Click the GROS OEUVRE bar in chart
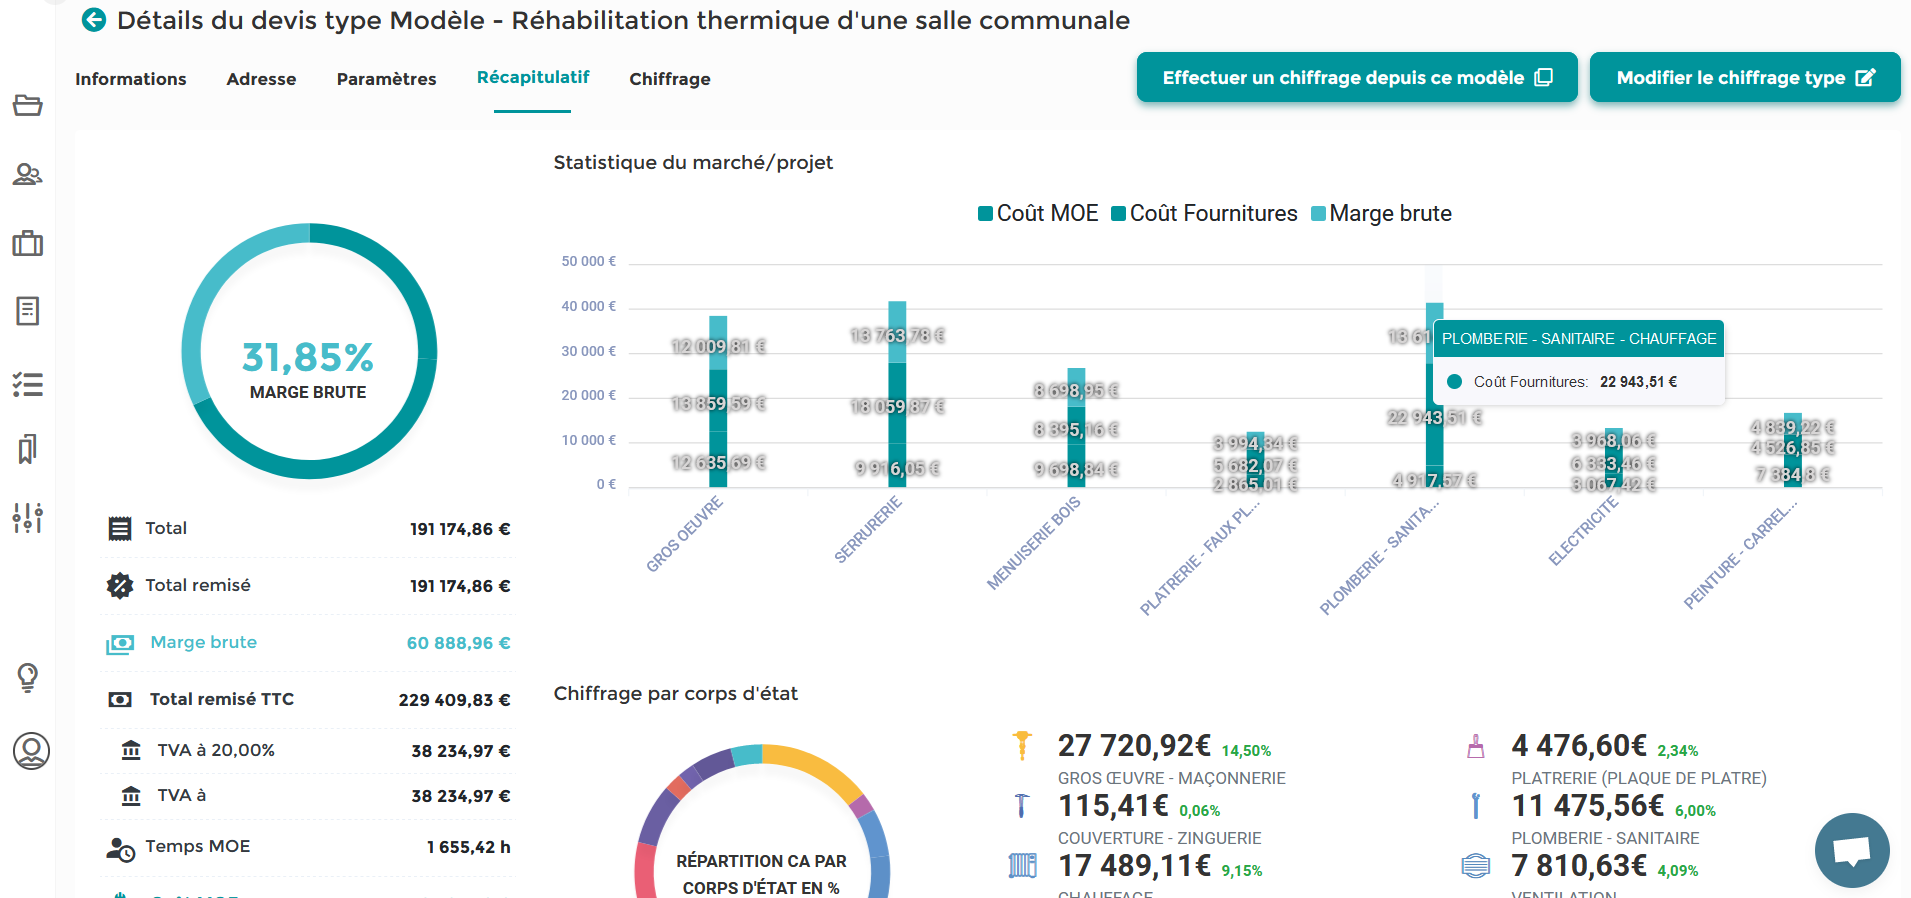 (x=718, y=420)
